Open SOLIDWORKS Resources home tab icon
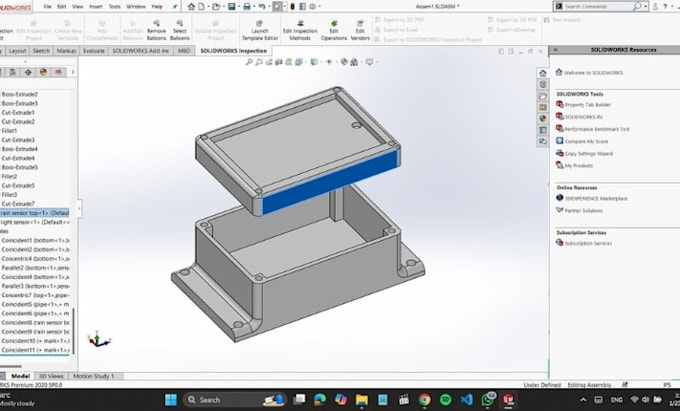Screen dimensions: 680x411 543,73
